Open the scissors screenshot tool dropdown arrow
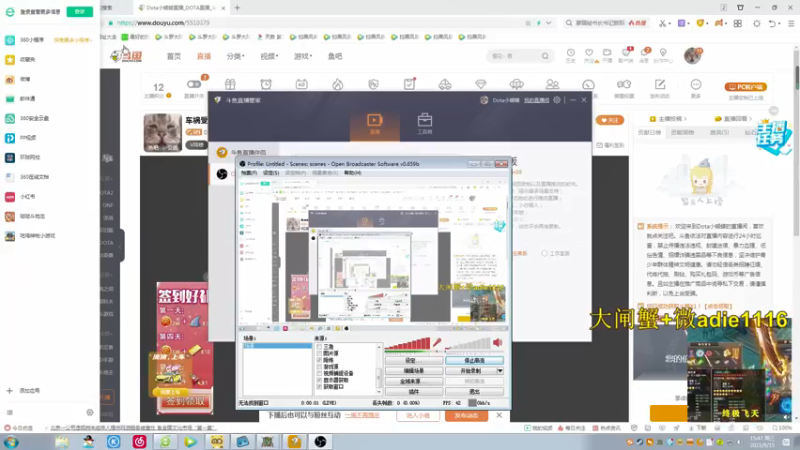 [x=669, y=23]
